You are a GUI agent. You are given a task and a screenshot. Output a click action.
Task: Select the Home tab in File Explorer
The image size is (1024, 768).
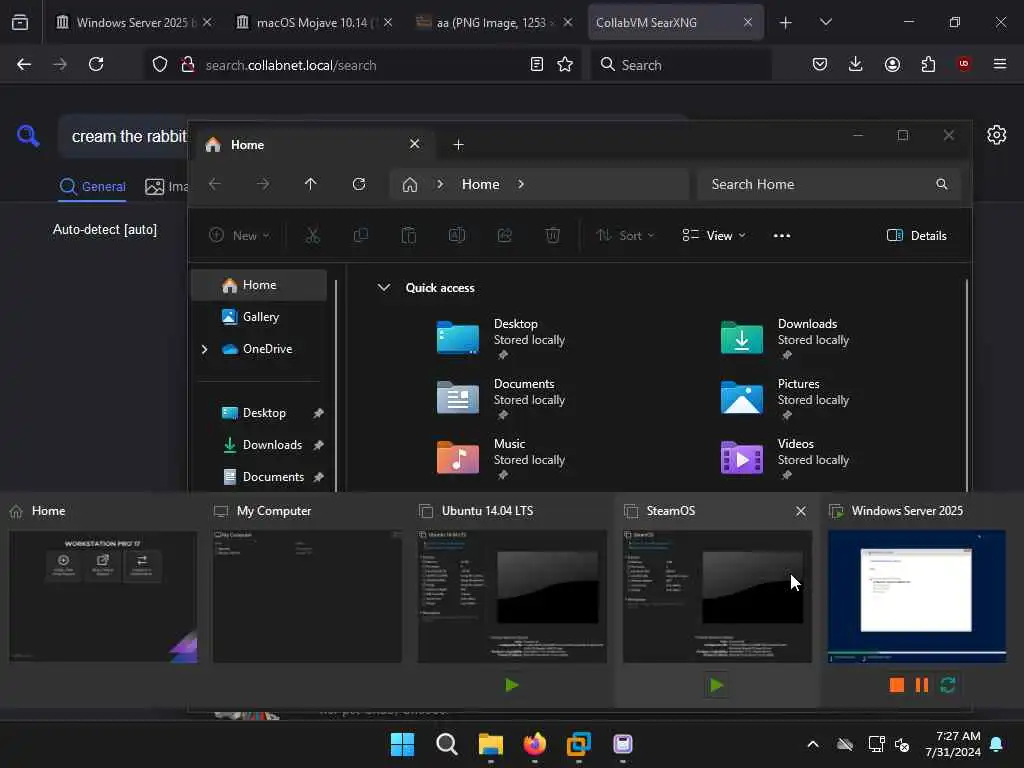pos(313,144)
